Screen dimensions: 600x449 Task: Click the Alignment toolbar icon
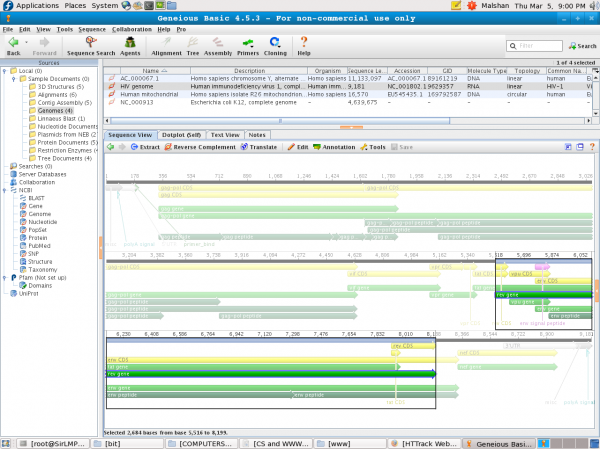coord(168,44)
